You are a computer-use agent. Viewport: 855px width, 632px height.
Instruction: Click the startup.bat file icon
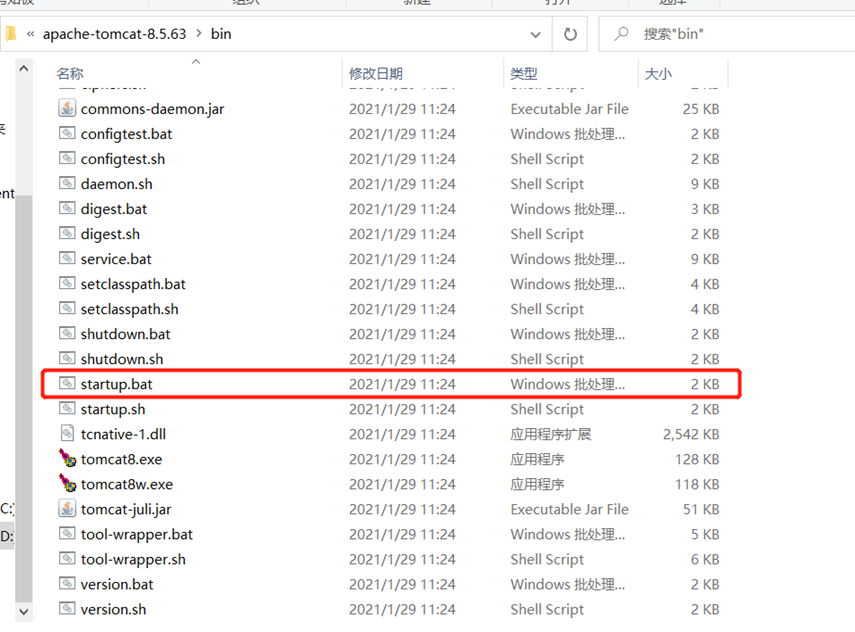tap(67, 383)
